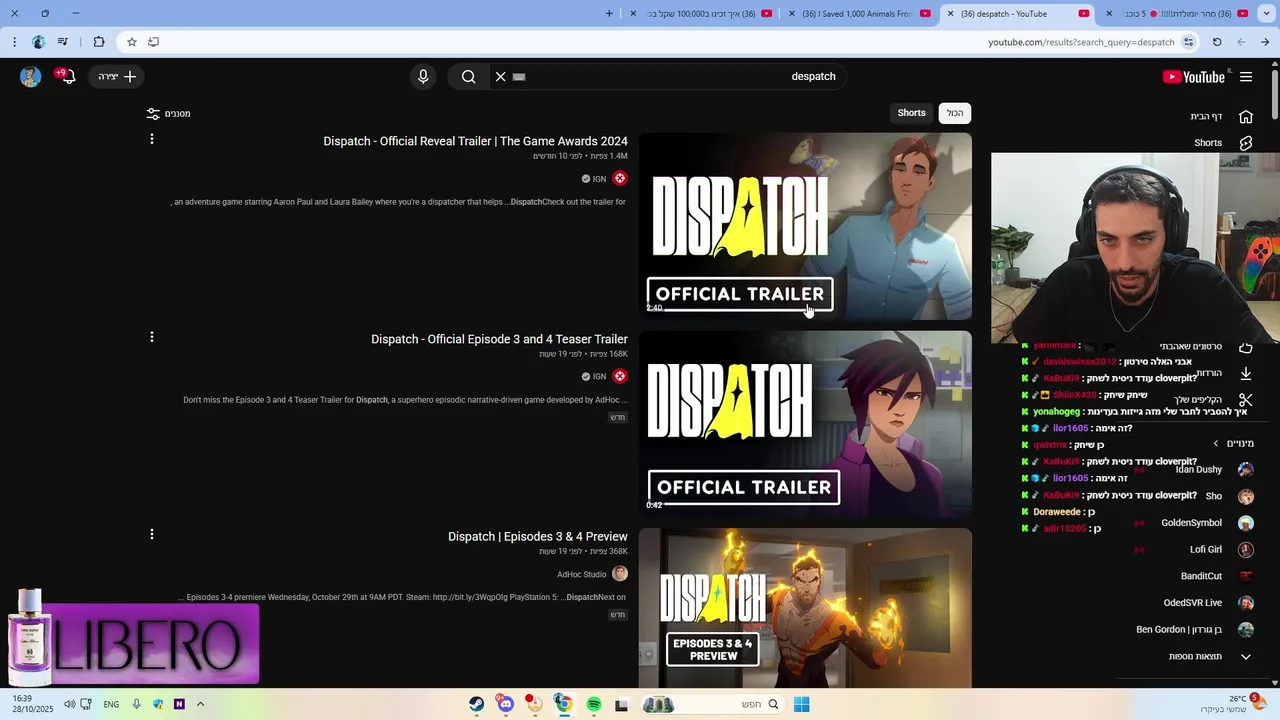Open Your clips scissors icon in sidebar
Screen dimensions: 1280x720
point(1246,400)
